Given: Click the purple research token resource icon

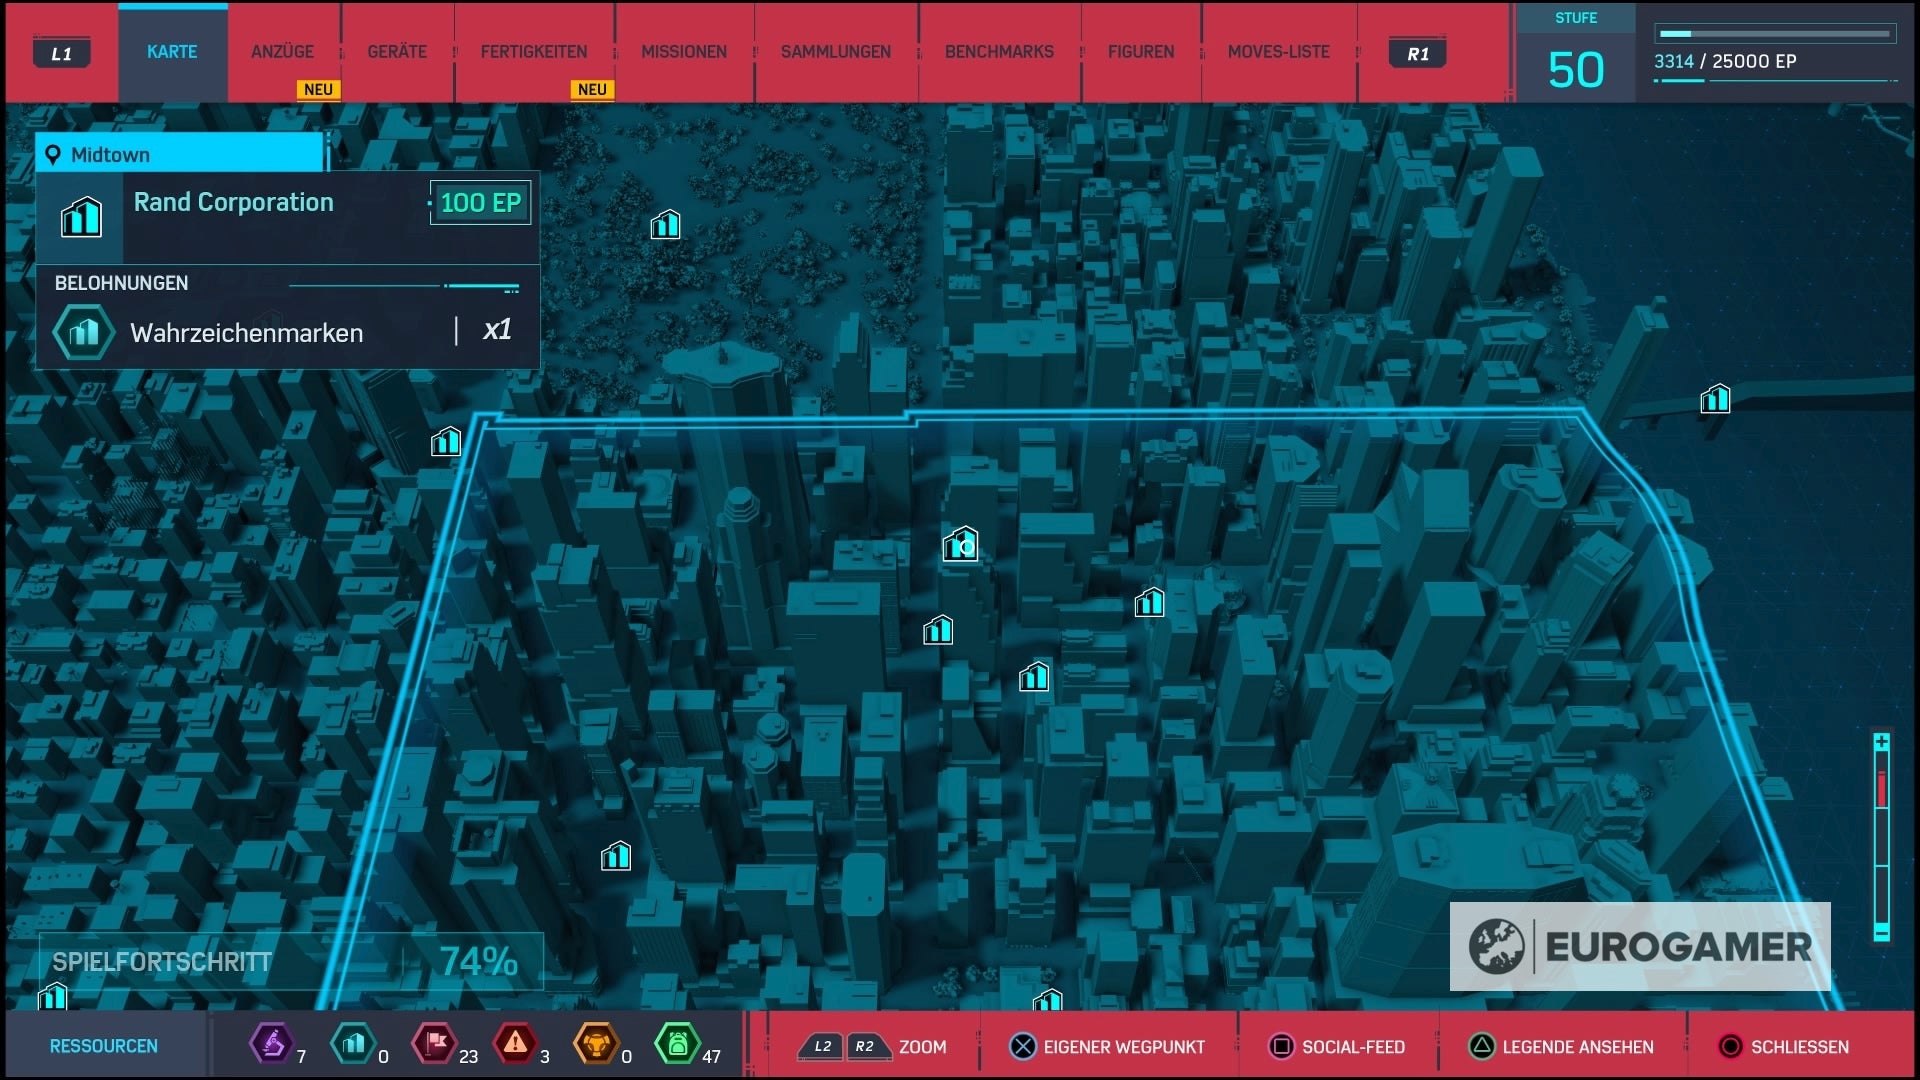Looking at the screenshot, I should pyautogui.click(x=271, y=1044).
